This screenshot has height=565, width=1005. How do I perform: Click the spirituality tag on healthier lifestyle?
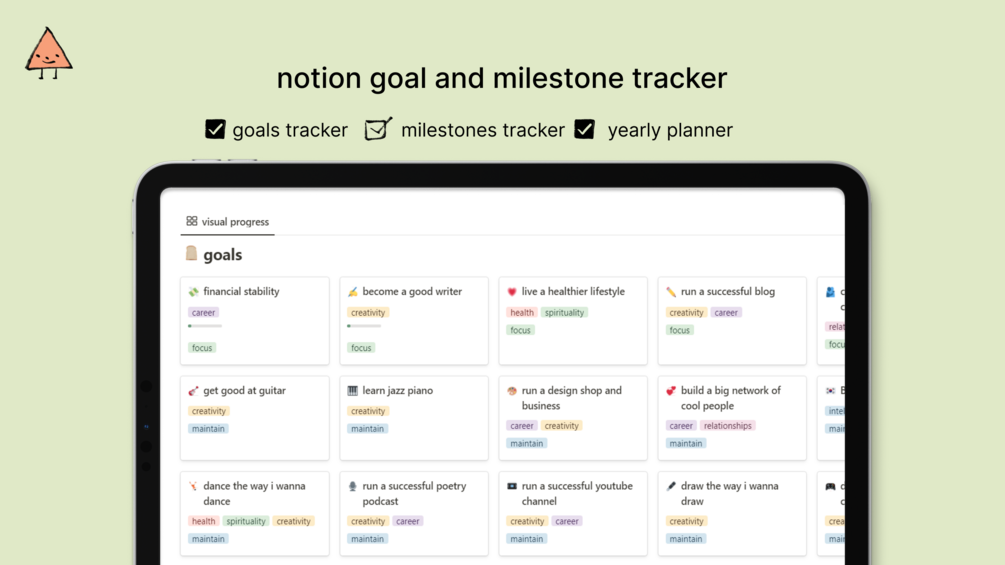[x=564, y=313]
